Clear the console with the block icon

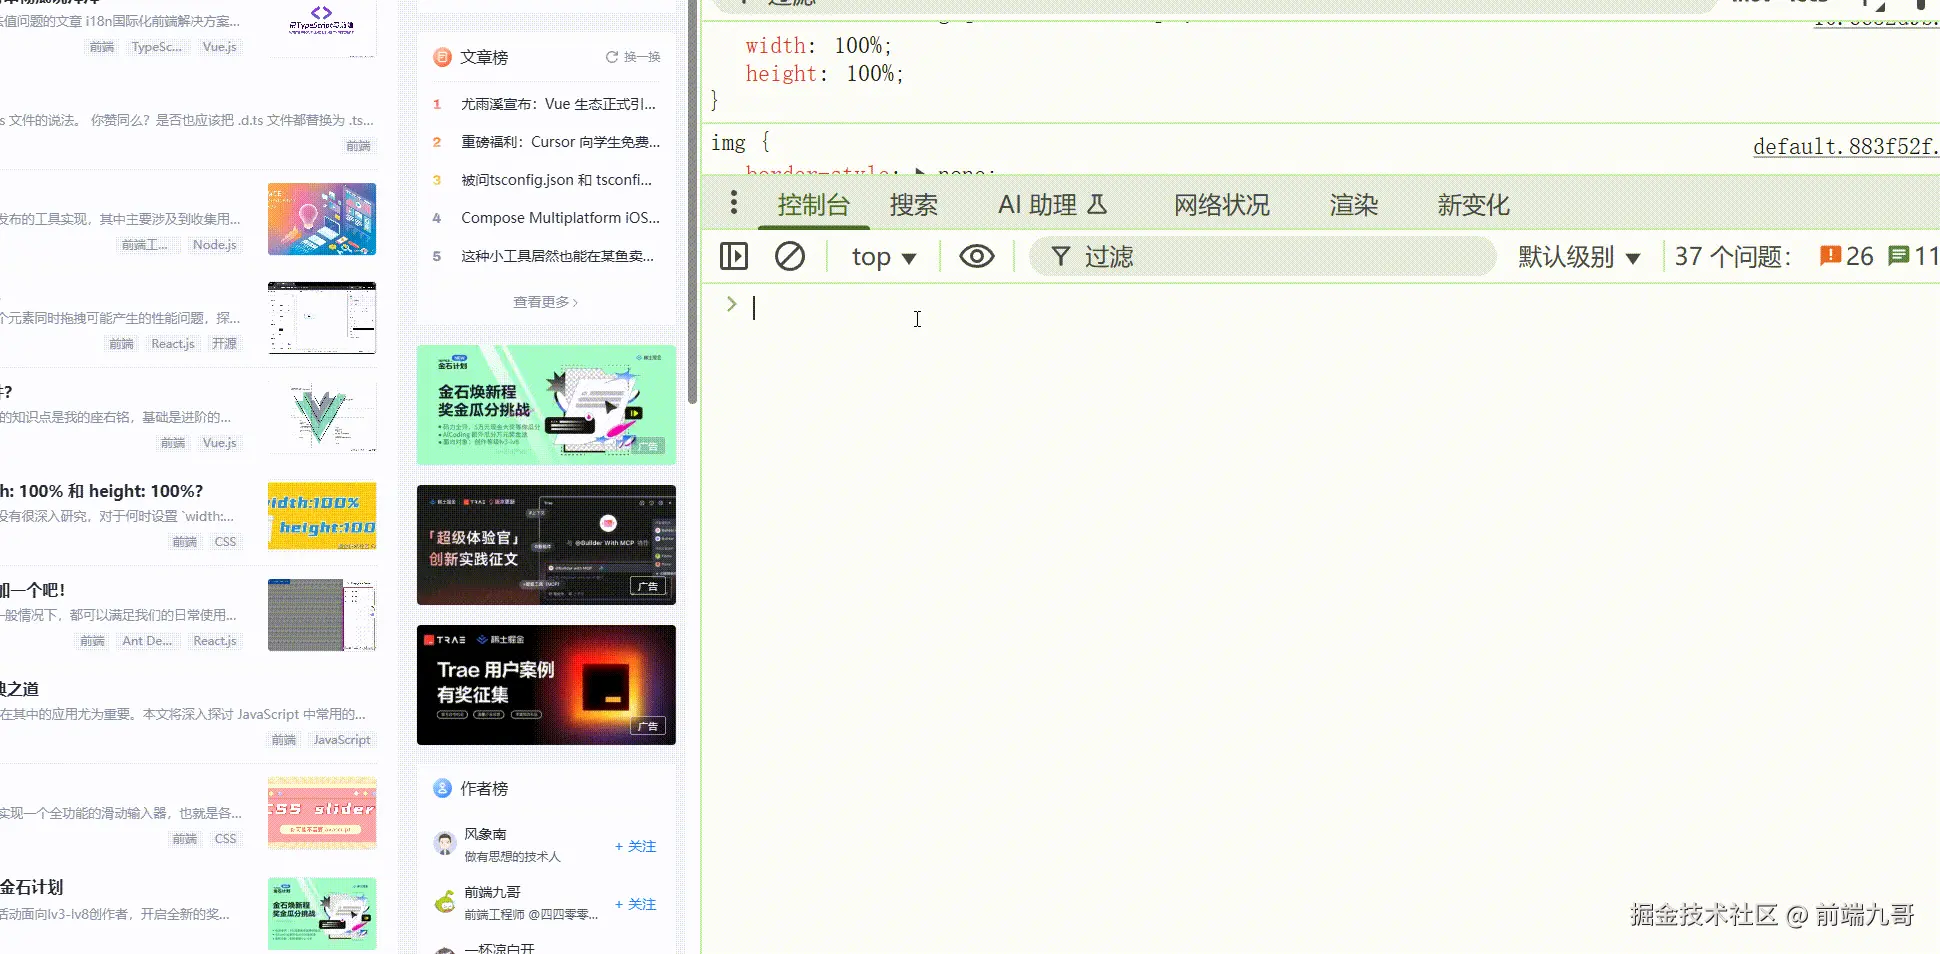pyautogui.click(x=790, y=256)
